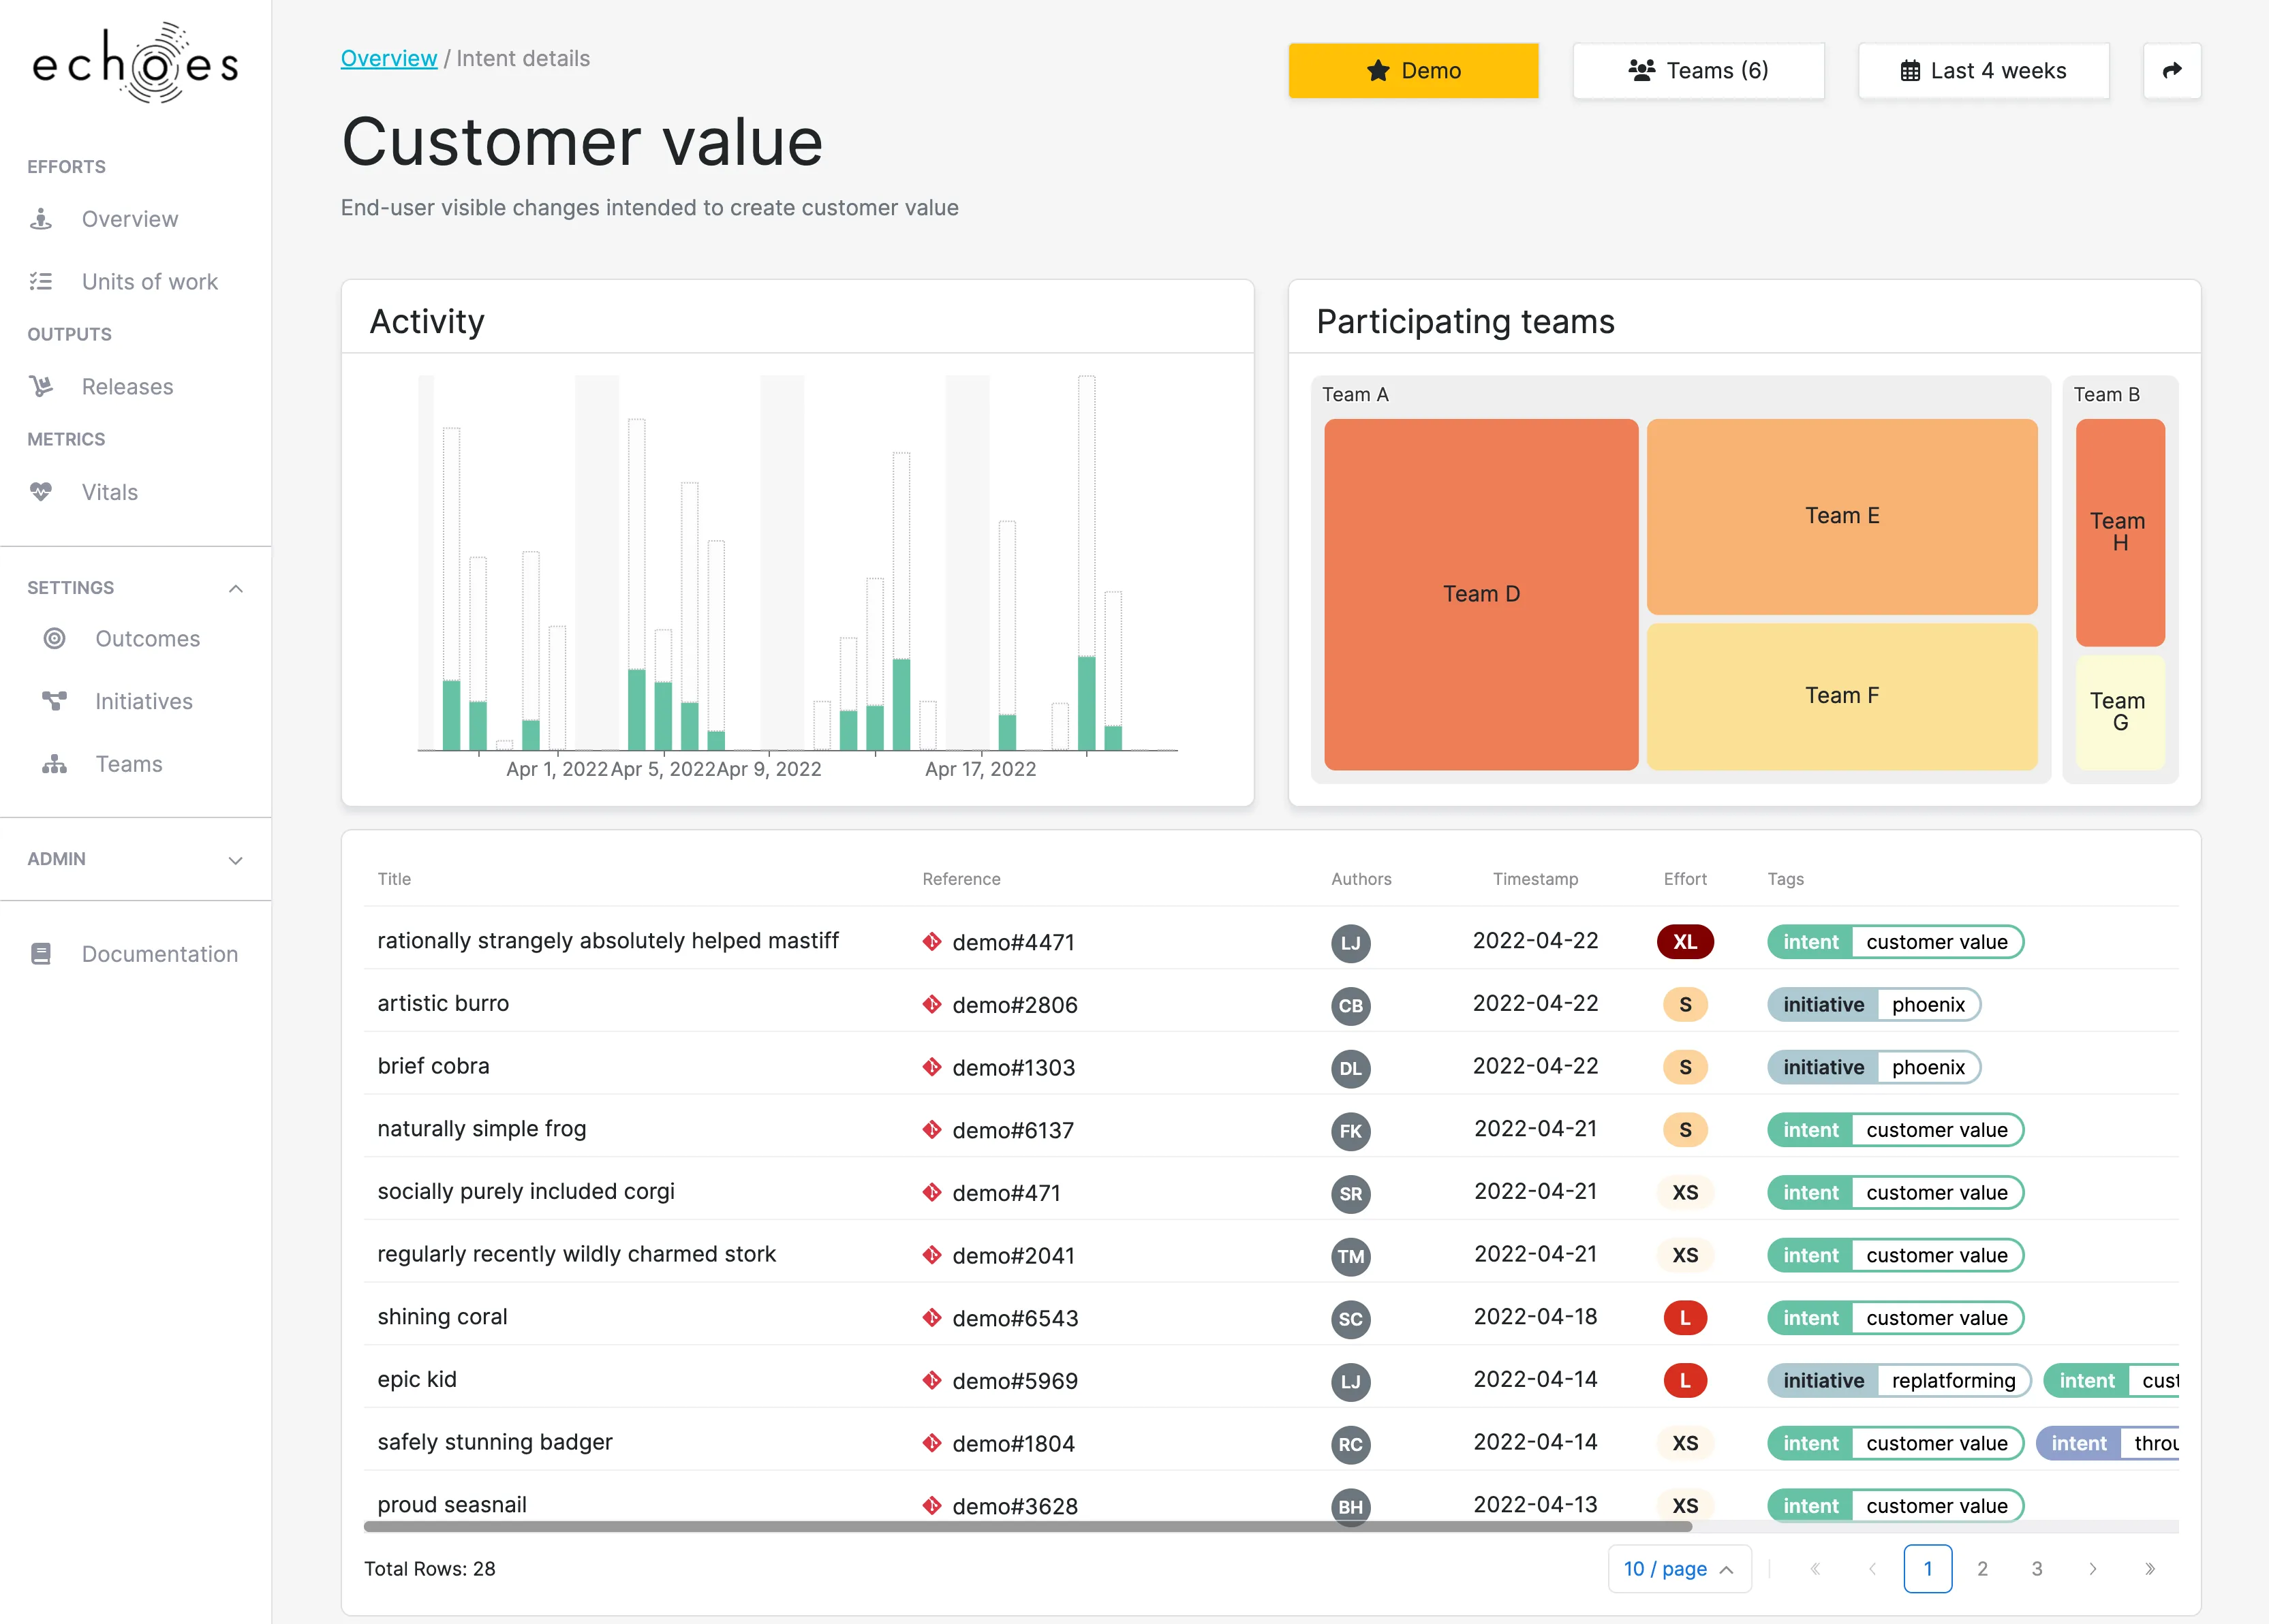Click the yellow Demo button
This screenshot has height=1624, width=2269.
(x=1413, y=70)
